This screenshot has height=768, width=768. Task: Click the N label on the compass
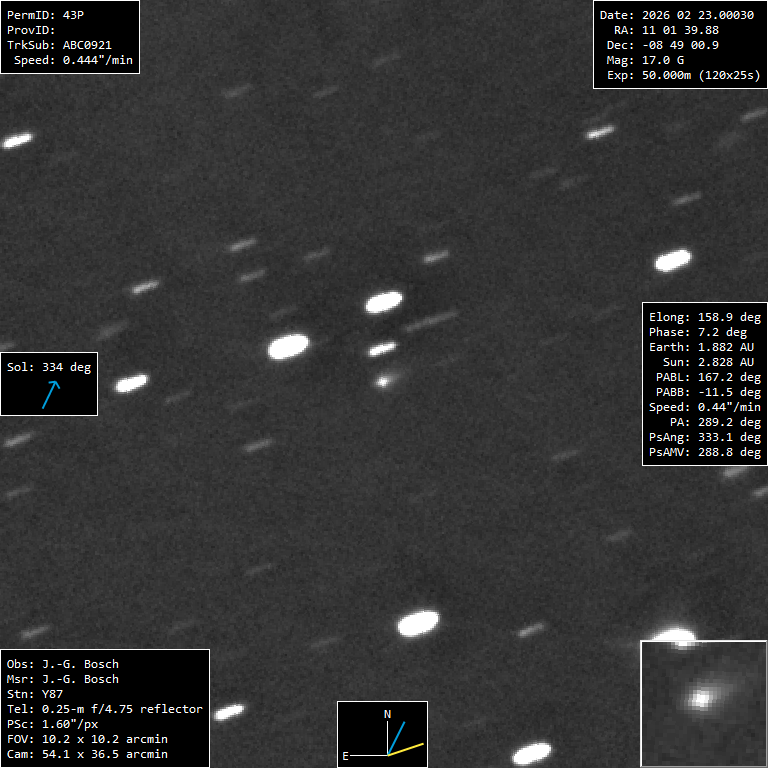click(388, 714)
